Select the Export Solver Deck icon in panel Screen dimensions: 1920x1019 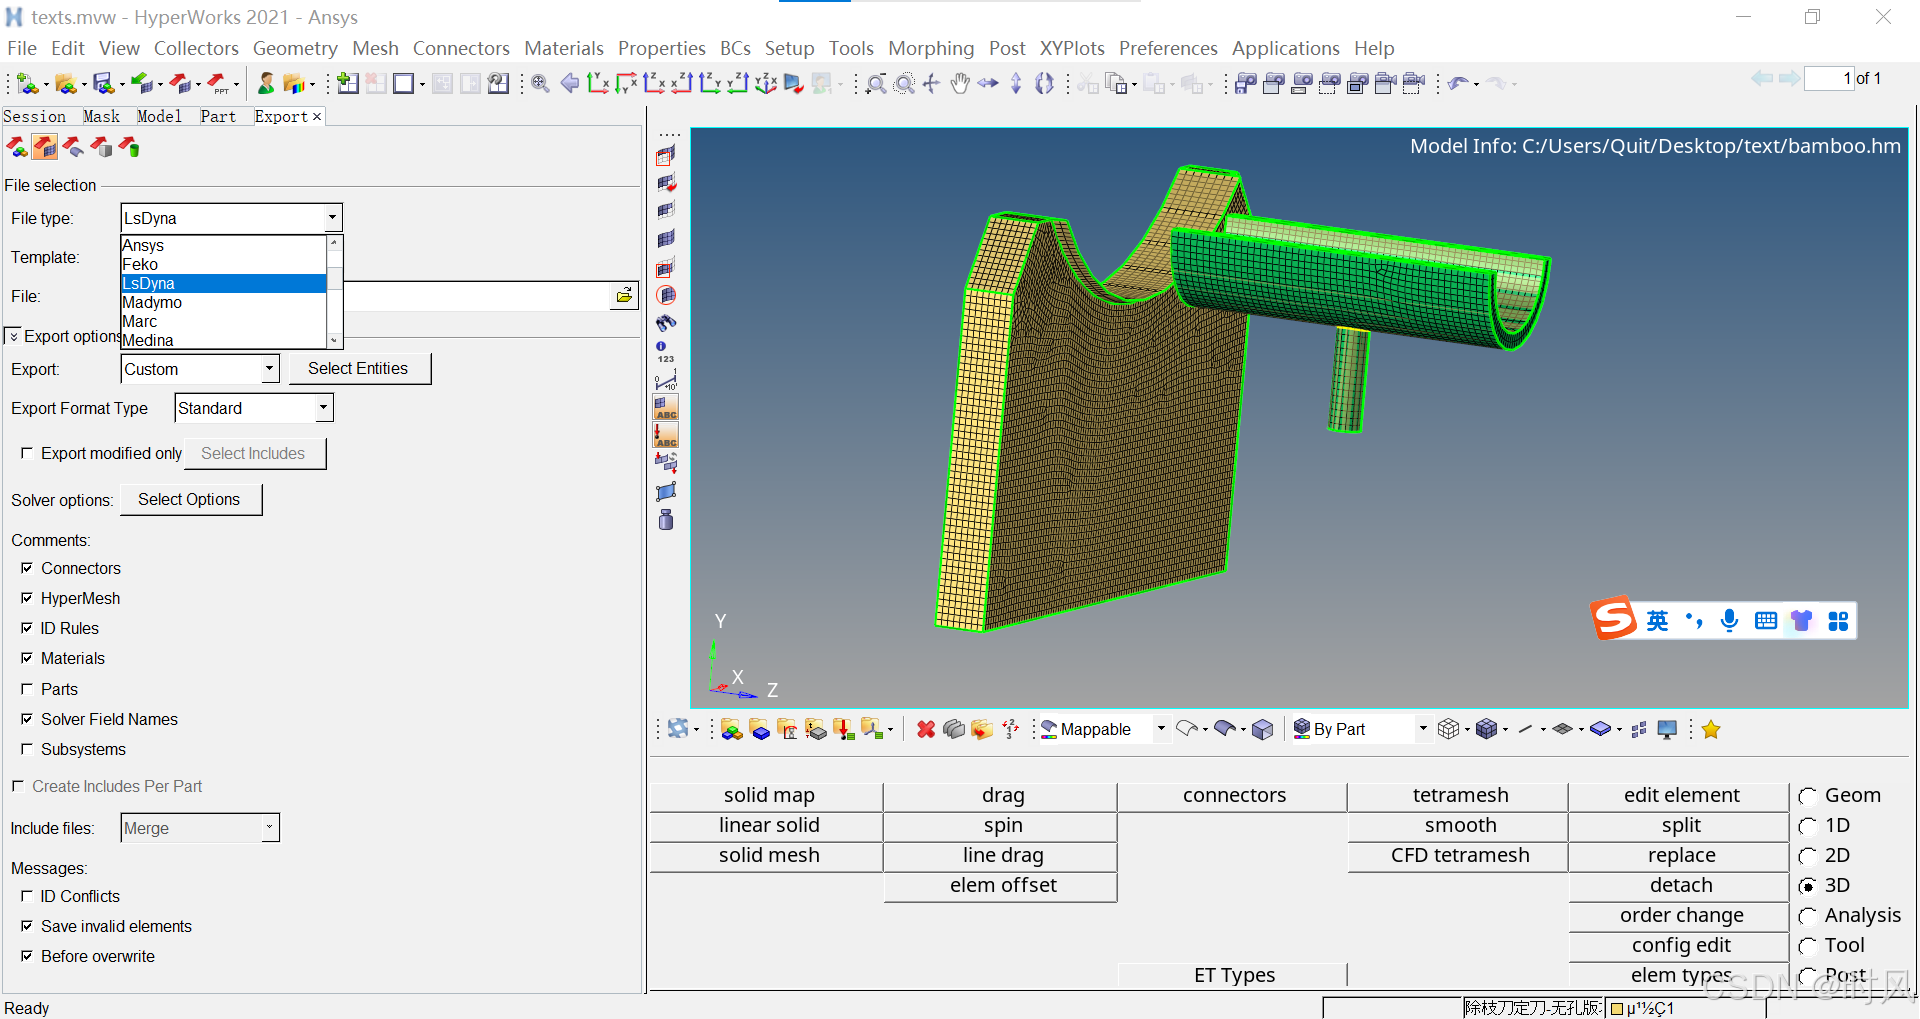pyautogui.click(x=45, y=148)
